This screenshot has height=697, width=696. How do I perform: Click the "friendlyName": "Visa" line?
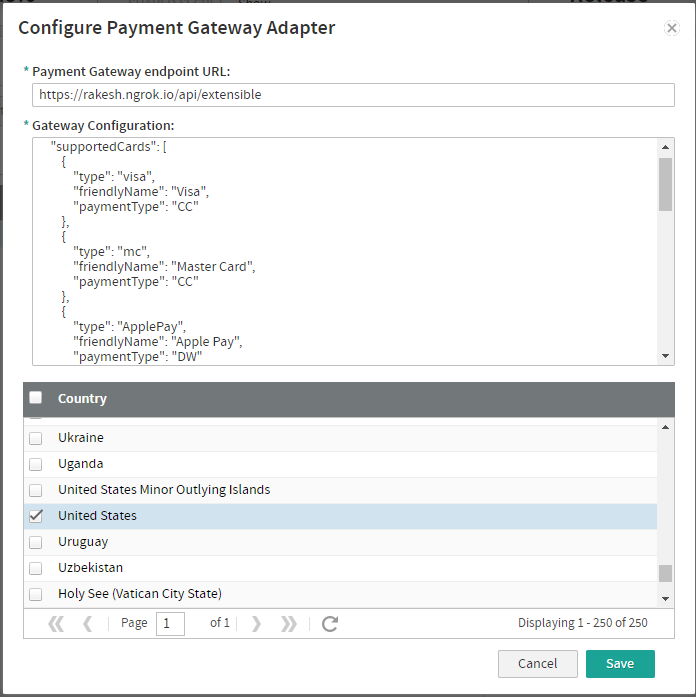coord(141,192)
